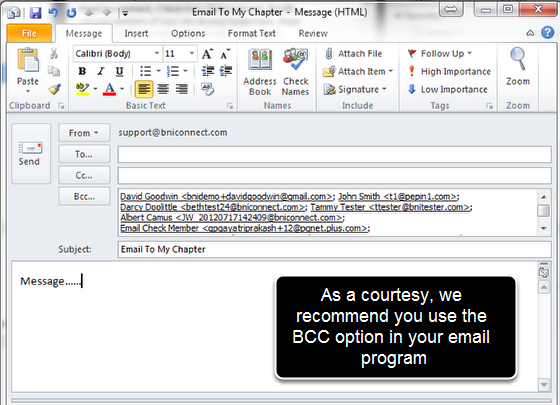Image resolution: width=560 pixels, height=405 pixels.
Task: Toggle Bold formatting
Action: [82, 71]
